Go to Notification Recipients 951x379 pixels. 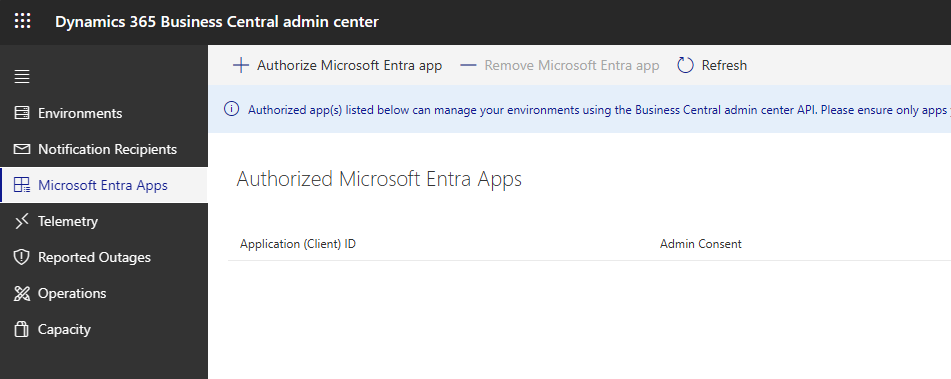point(104,149)
